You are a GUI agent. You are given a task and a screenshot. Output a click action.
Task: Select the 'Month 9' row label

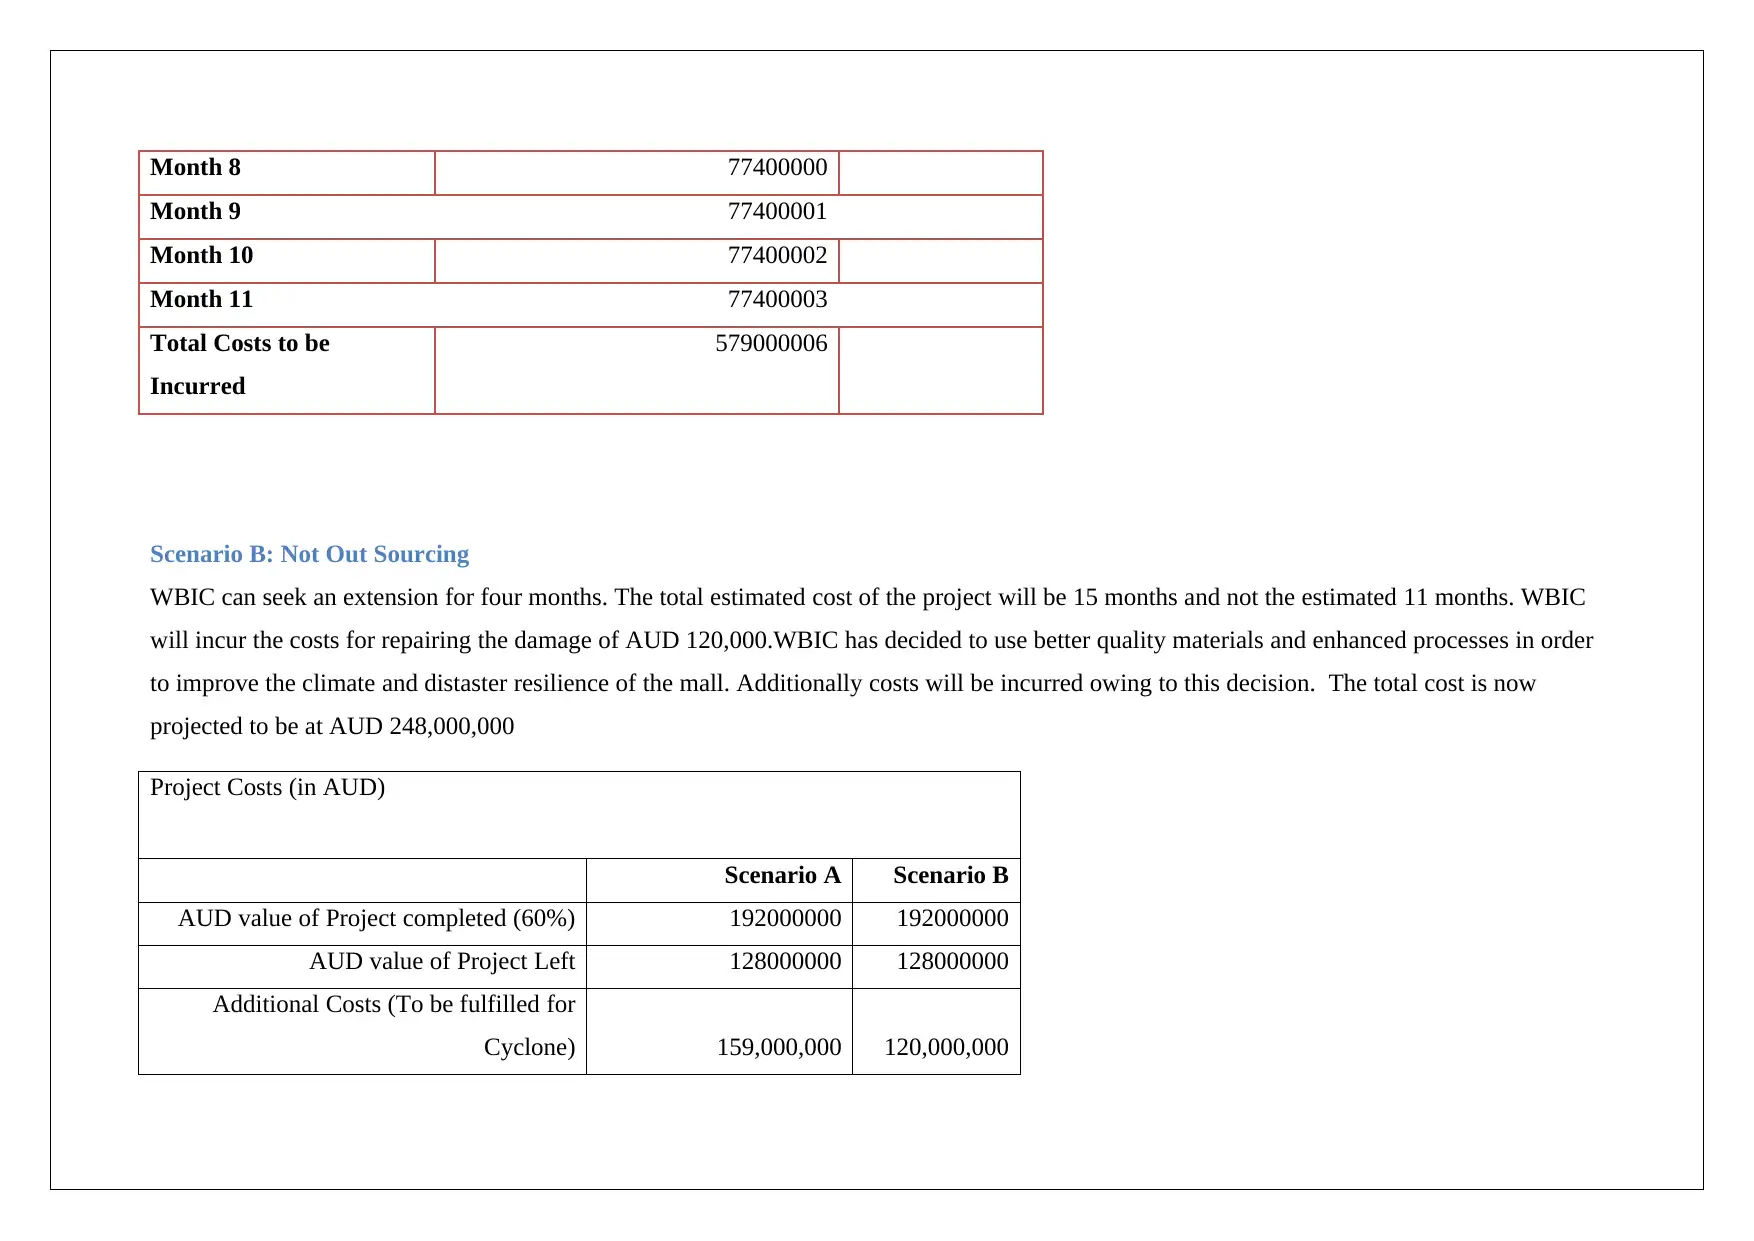point(195,212)
